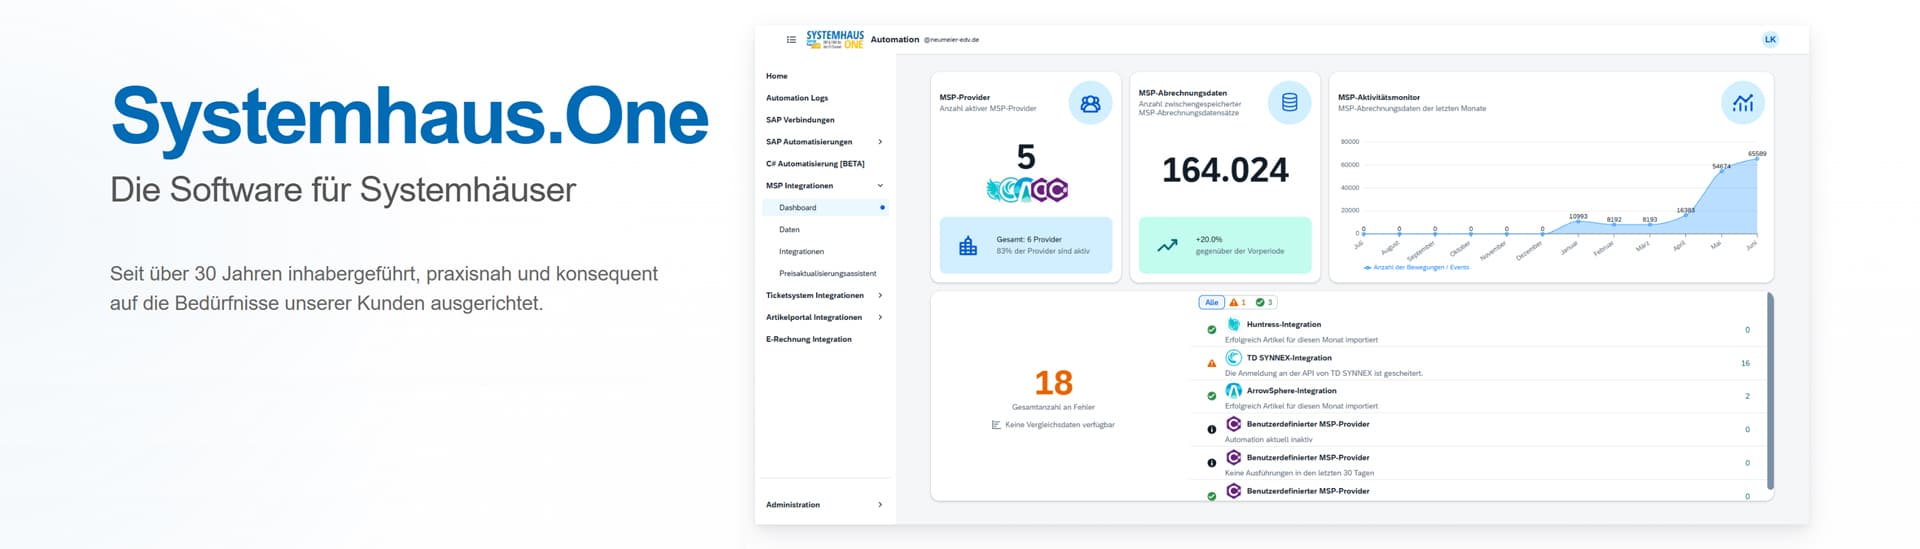Open C# Automatisierung [BETA] menu item
The image size is (1920, 549).
click(x=824, y=164)
